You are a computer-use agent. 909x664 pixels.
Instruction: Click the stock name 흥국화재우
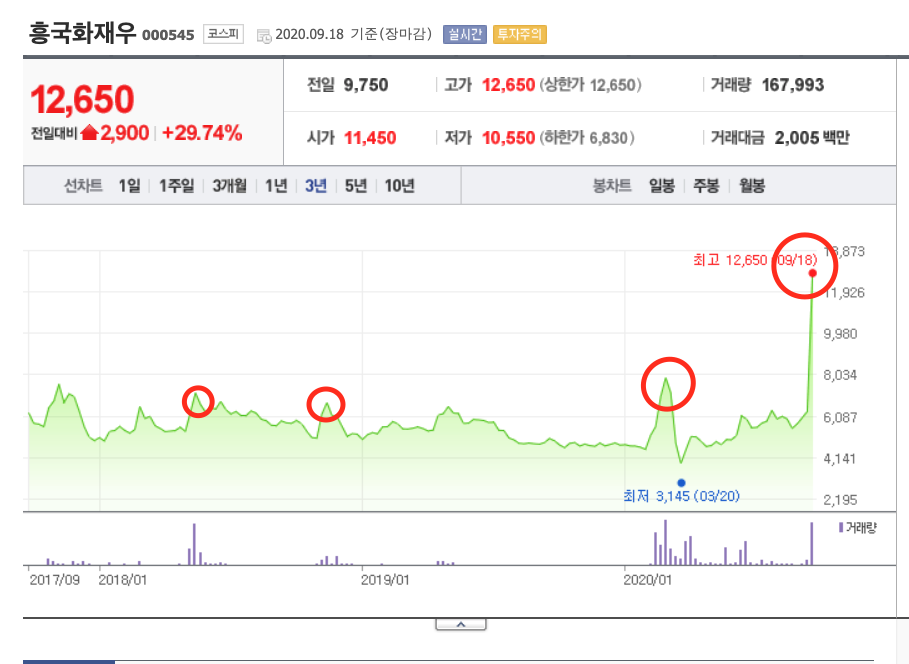click(82, 33)
